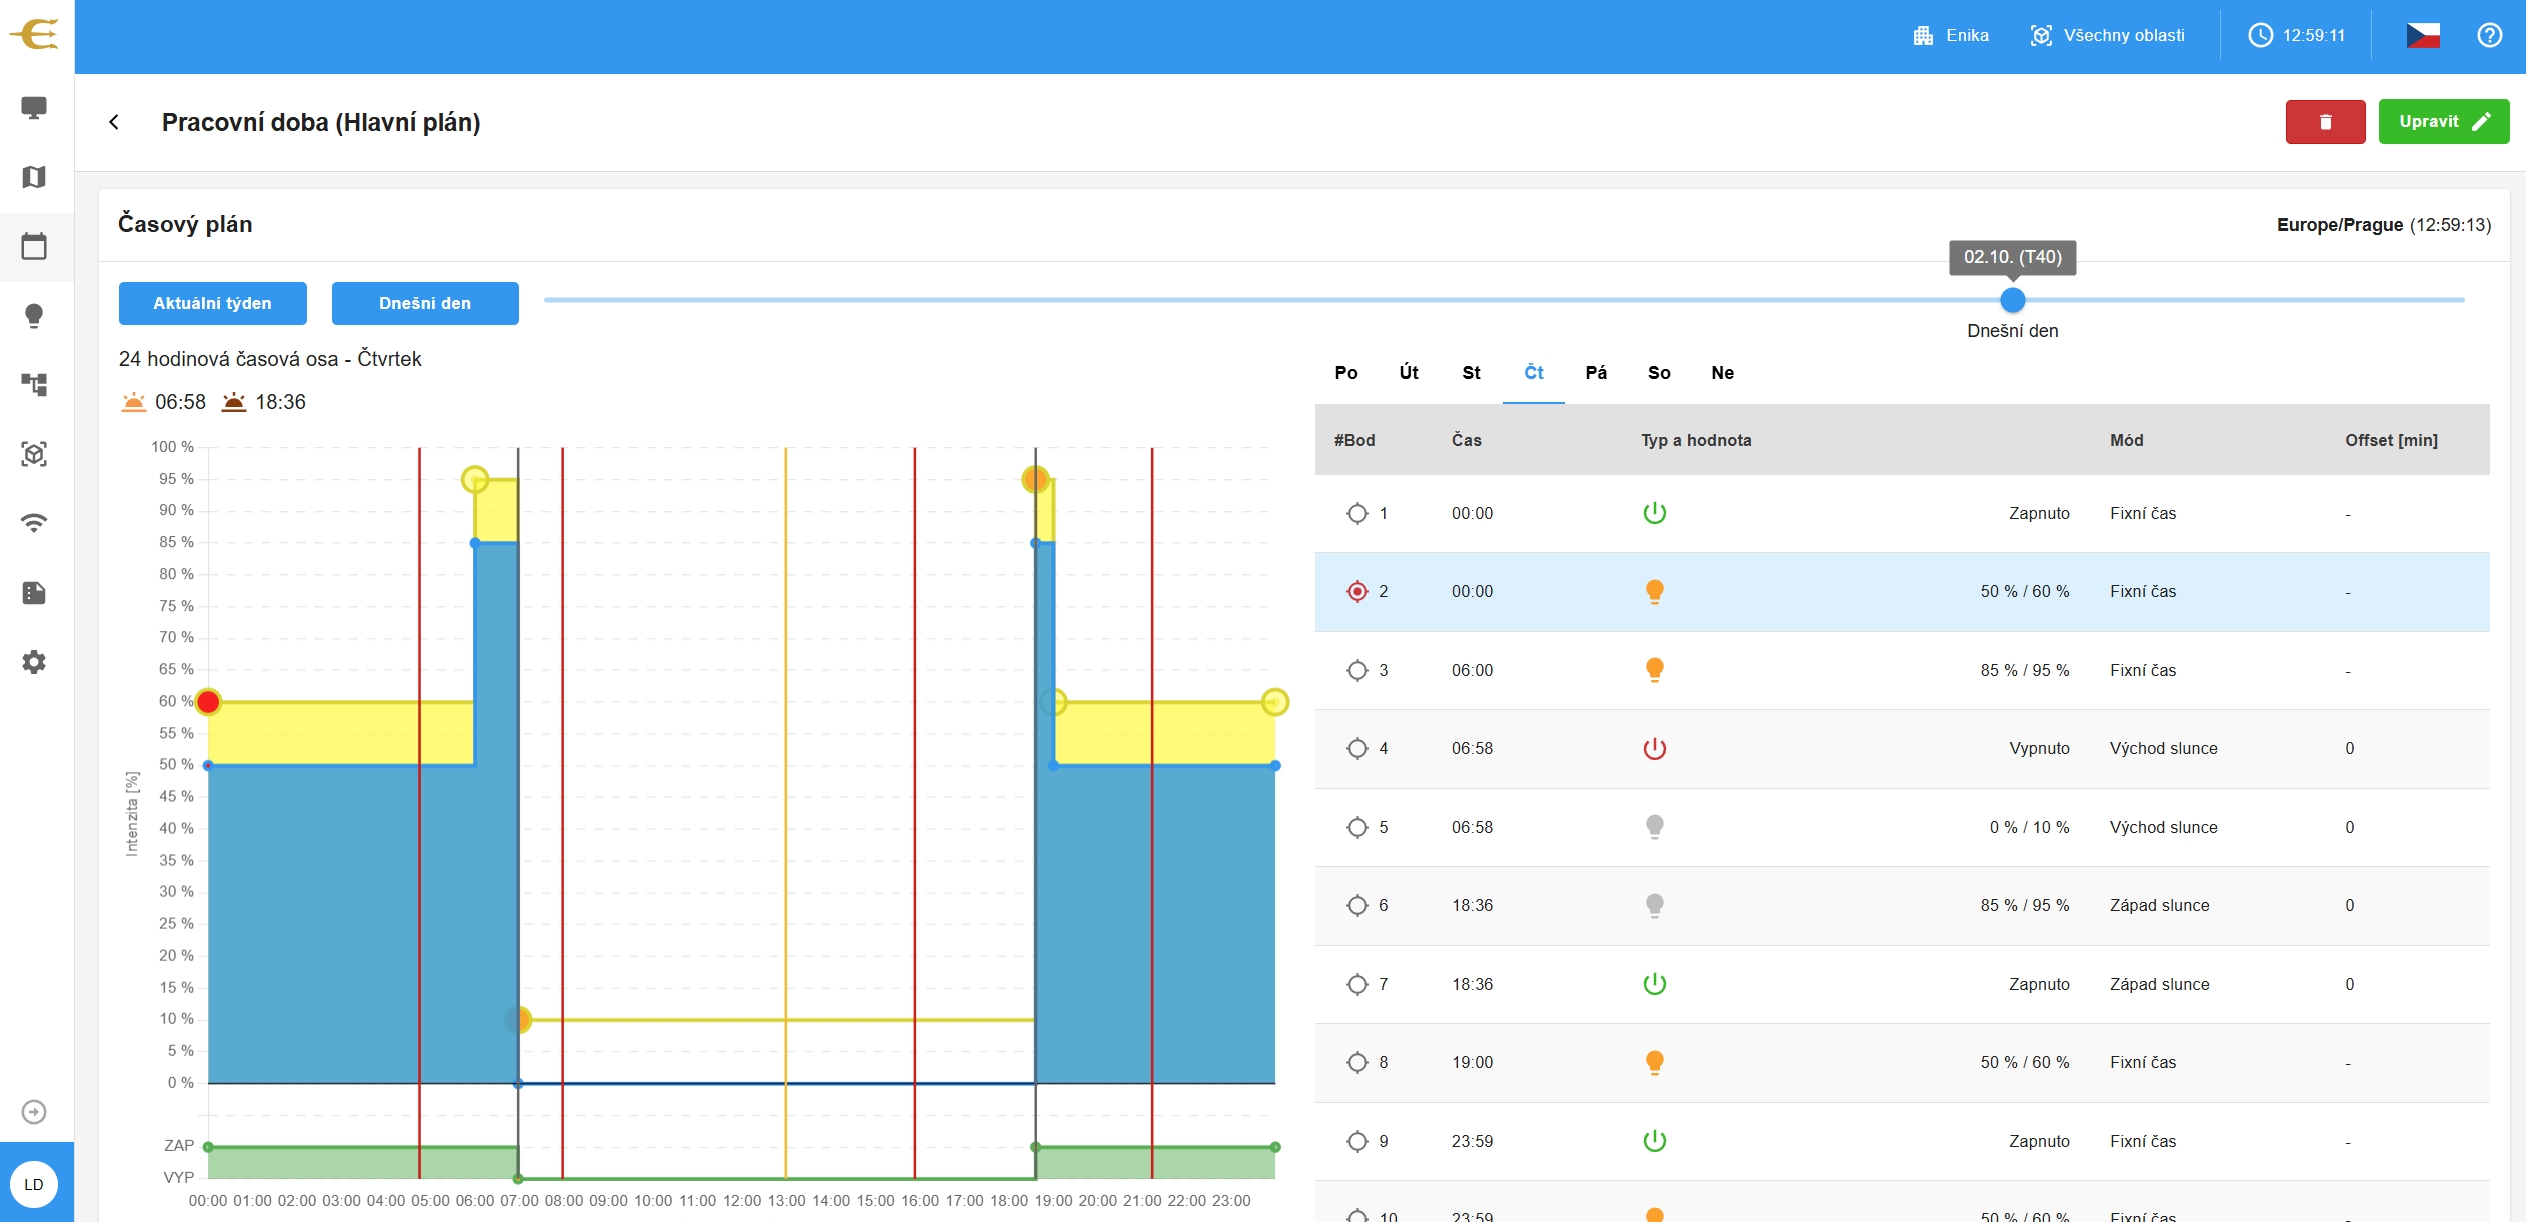Select point 3 target radio marker
Viewport: 2526px width, 1222px height.
[x=1357, y=671]
